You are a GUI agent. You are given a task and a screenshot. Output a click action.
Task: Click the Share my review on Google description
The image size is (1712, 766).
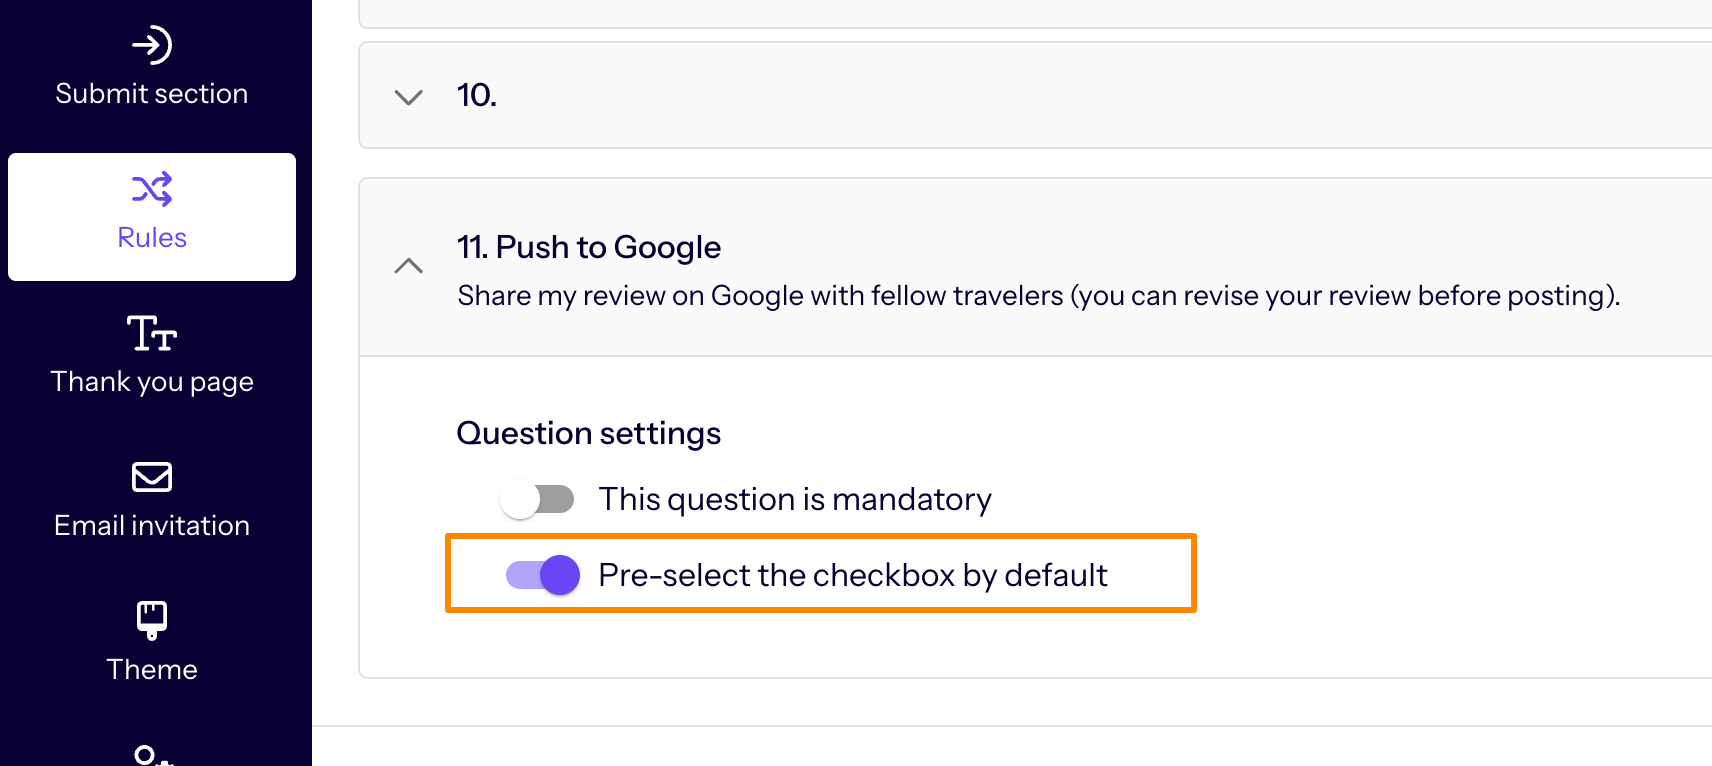coord(1039,296)
